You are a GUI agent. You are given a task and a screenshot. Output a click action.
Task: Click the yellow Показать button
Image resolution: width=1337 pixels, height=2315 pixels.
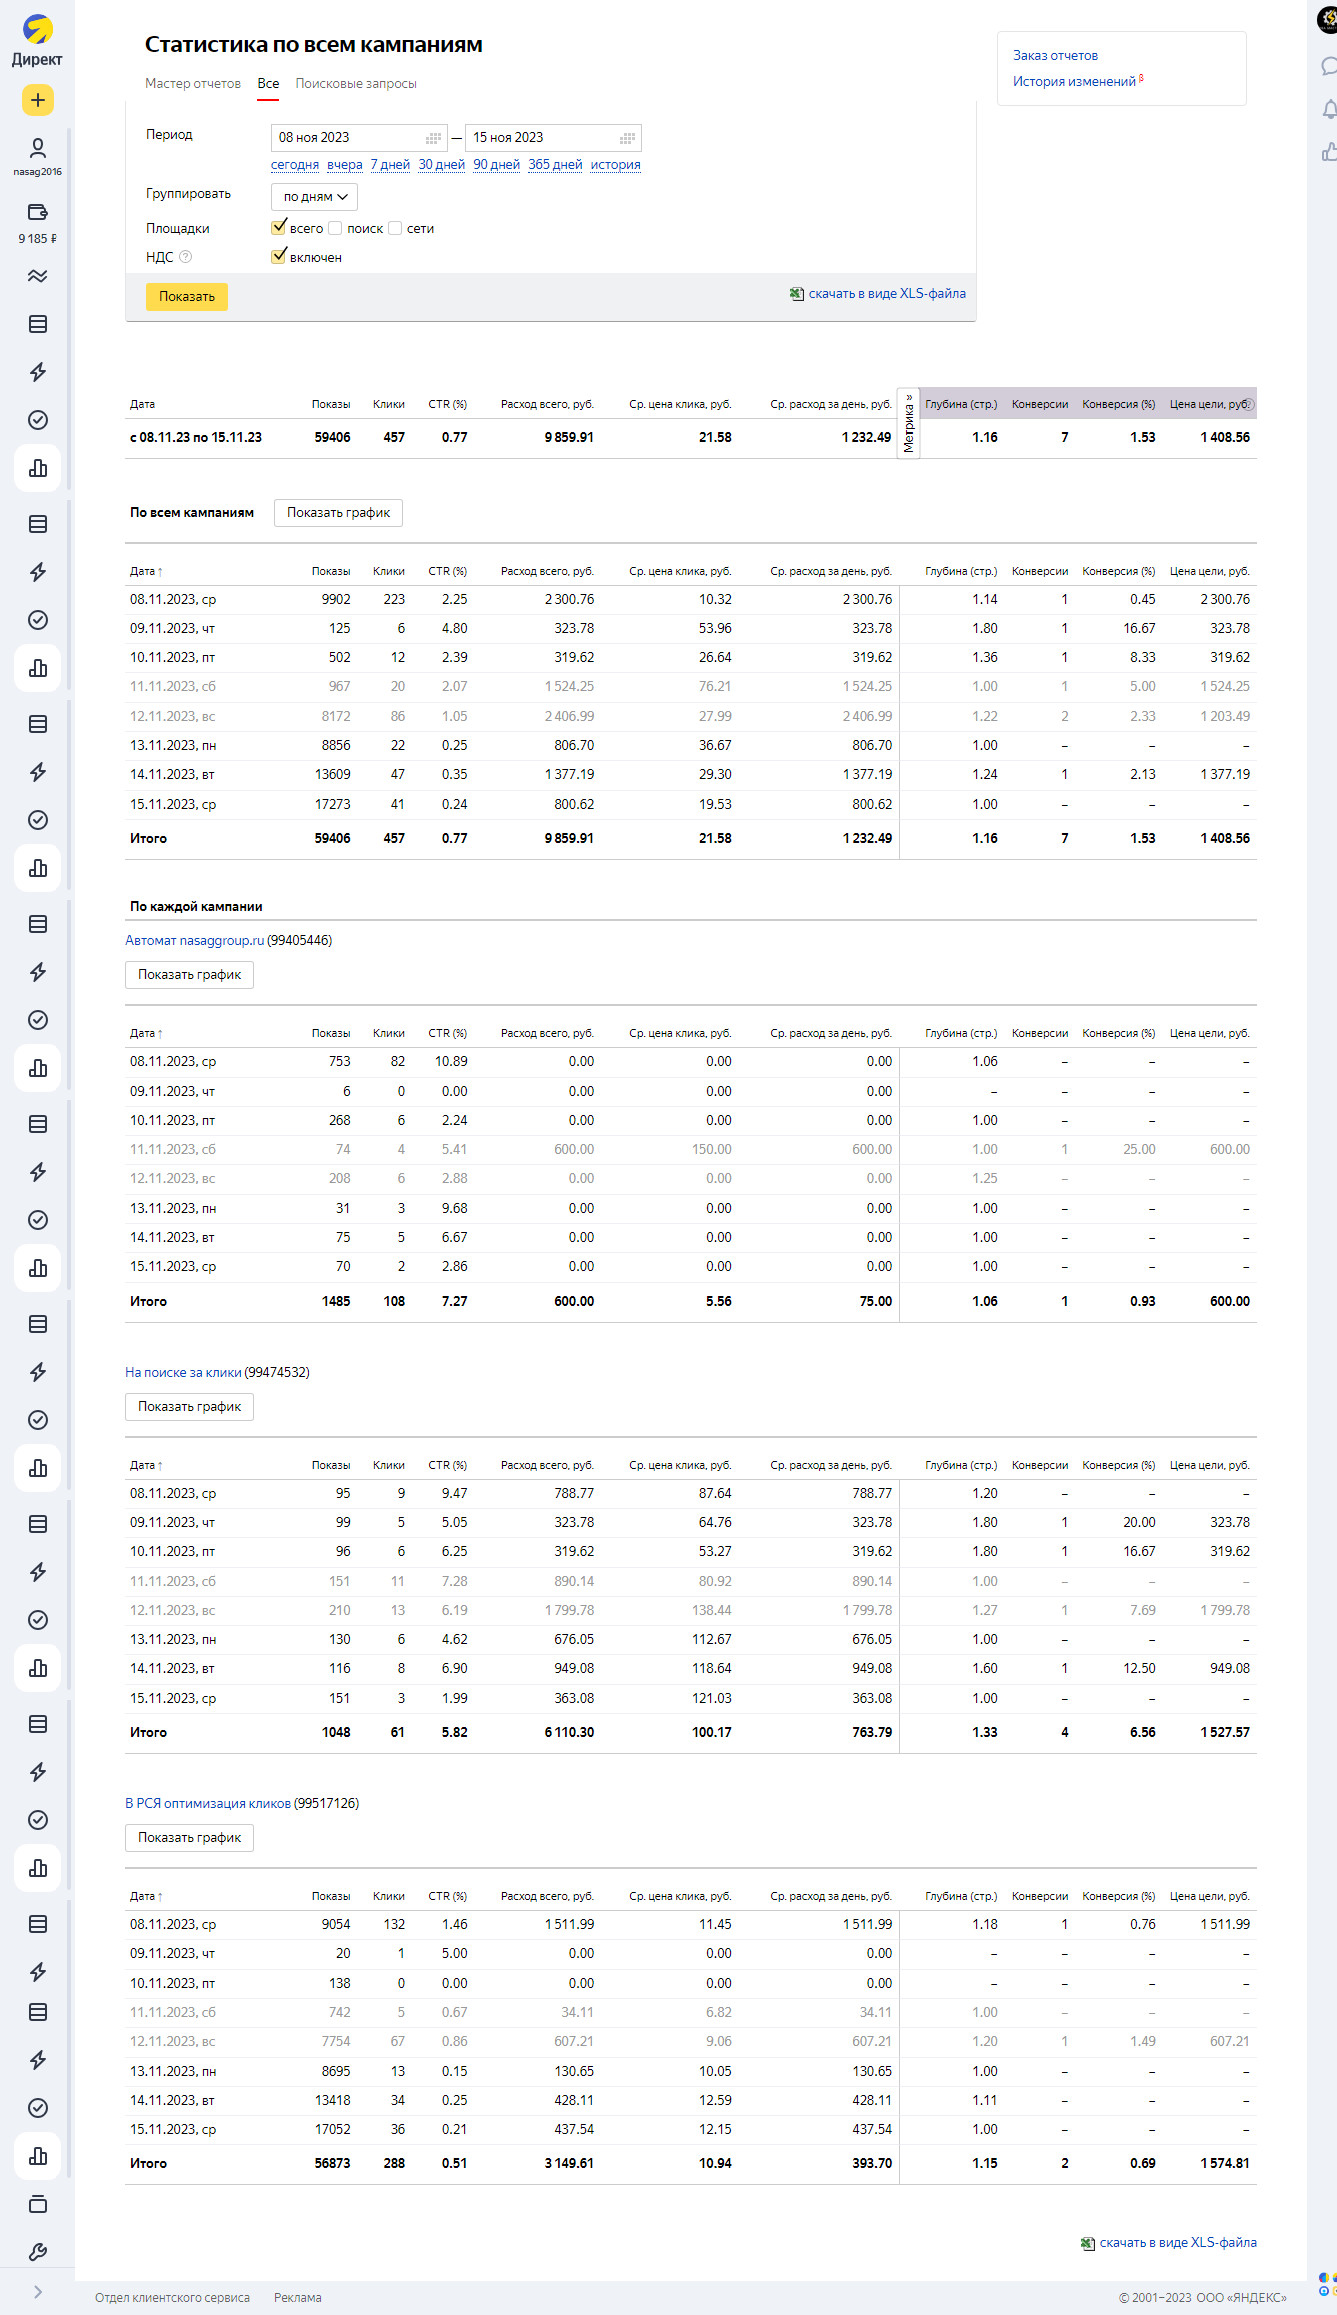point(187,297)
